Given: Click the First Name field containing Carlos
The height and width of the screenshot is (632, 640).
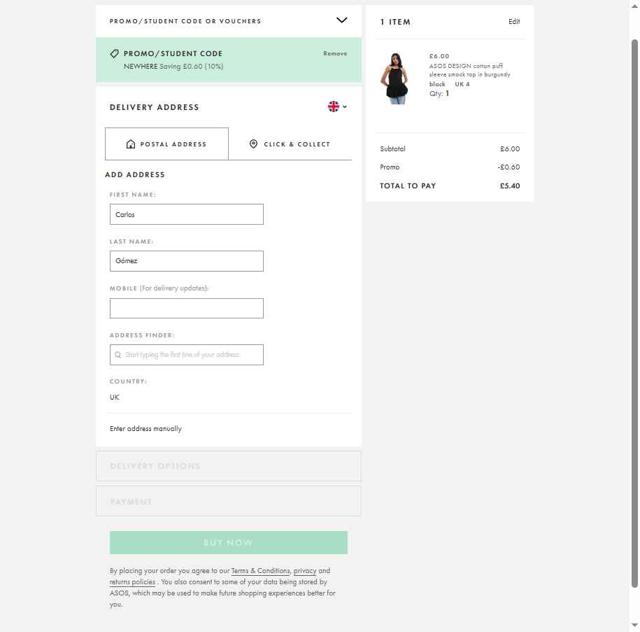Looking at the screenshot, I should point(186,214).
